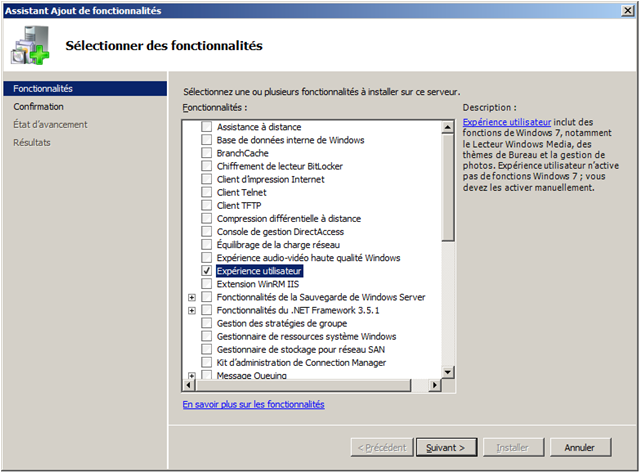
Task: Check Gestionnaire de stockage pour réseau SAN
Action: tap(207, 350)
